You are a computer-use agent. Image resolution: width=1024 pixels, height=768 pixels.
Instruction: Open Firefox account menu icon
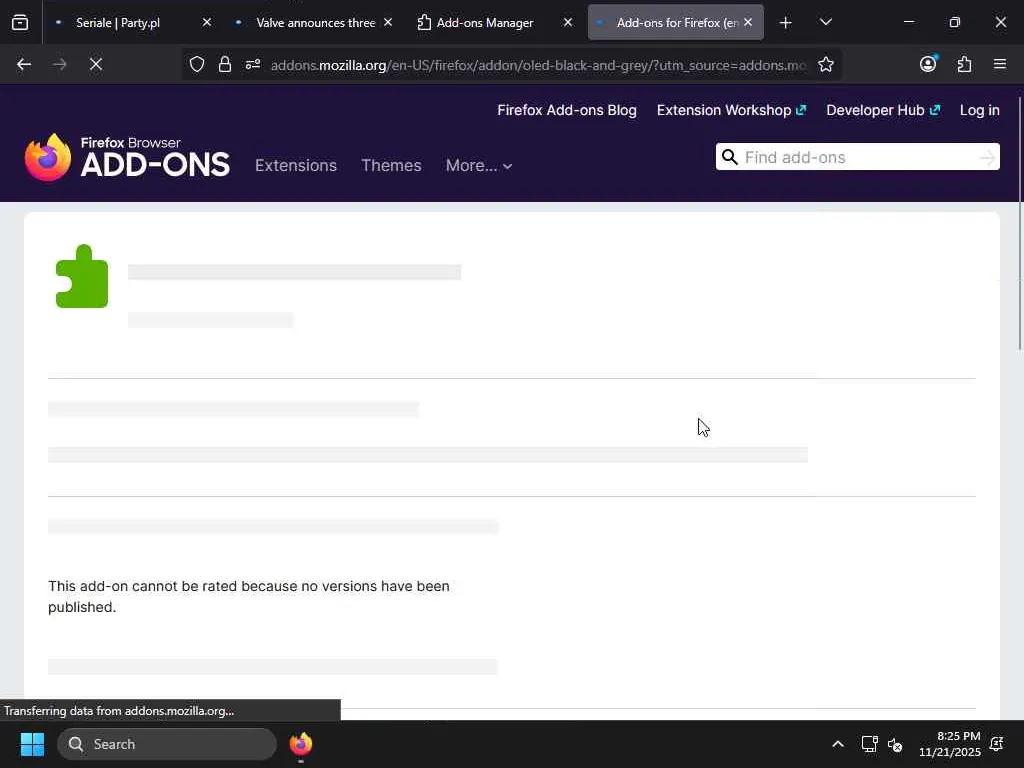point(928,64)
